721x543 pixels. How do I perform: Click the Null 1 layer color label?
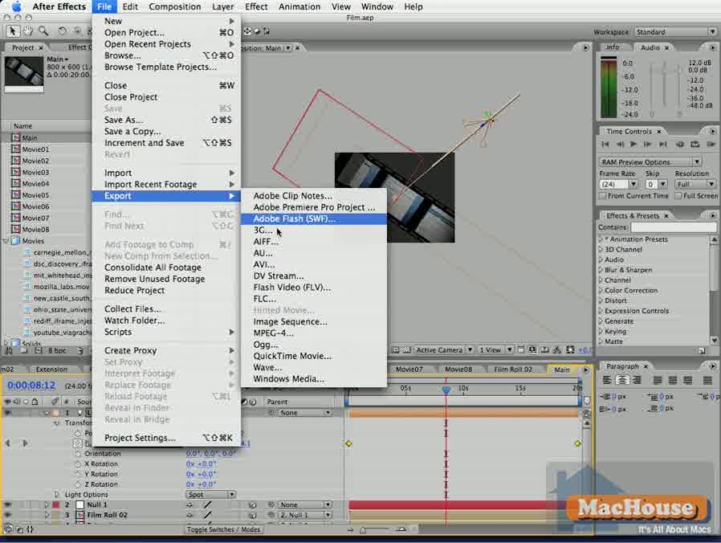[56, 505]
